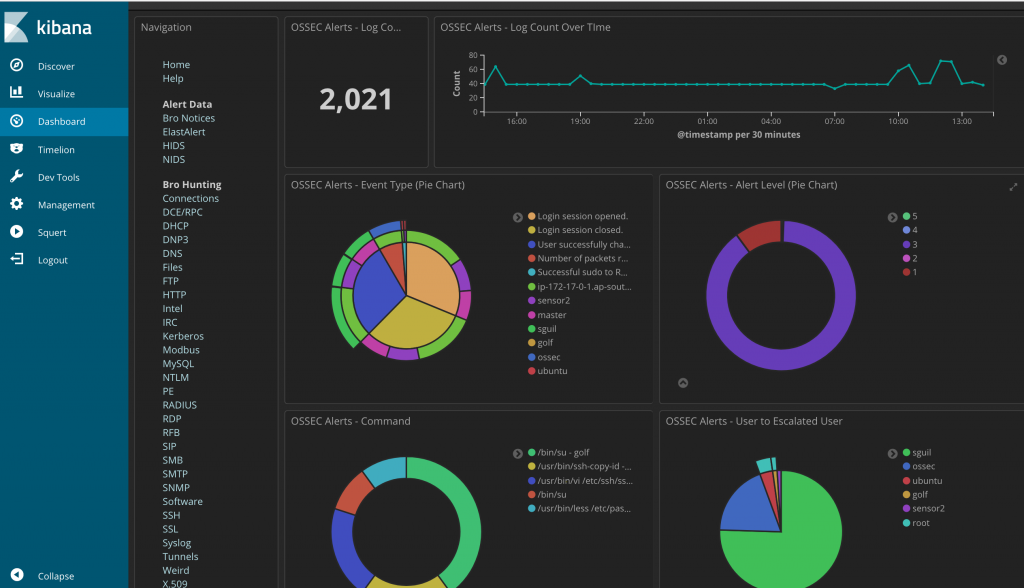Open Dev Tools wrench icon
This screenshot has width=1024, height=588.
point(16,177)
